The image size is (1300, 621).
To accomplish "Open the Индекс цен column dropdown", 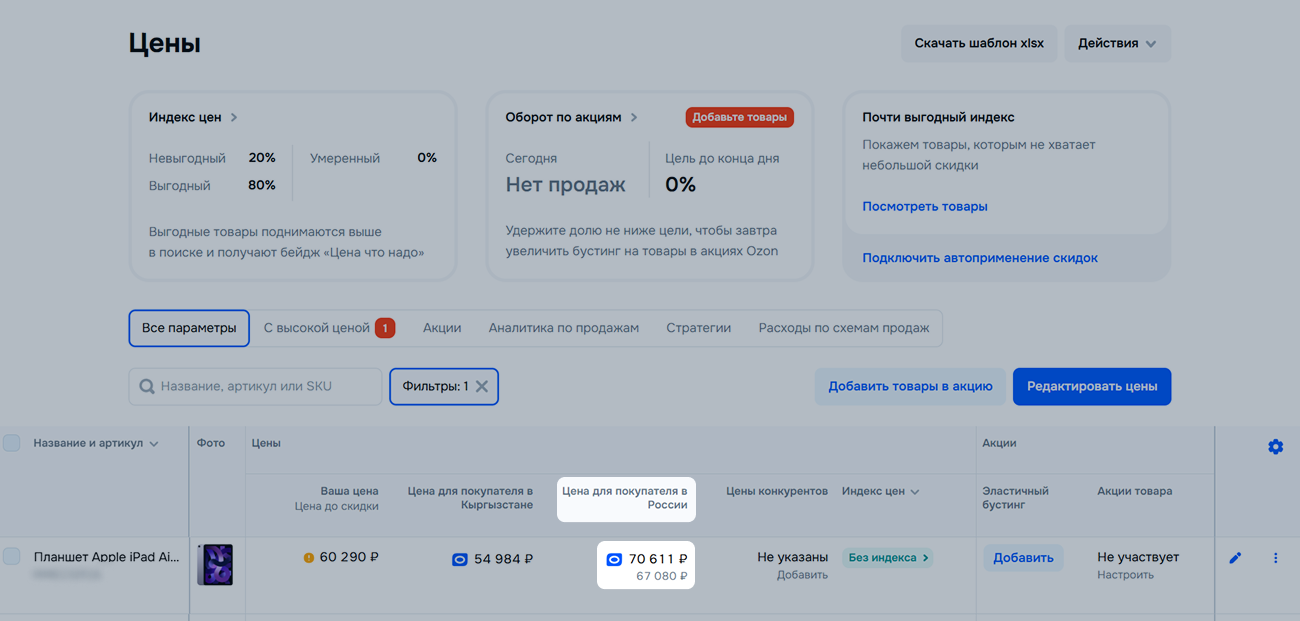I will (x=914, y=492).
